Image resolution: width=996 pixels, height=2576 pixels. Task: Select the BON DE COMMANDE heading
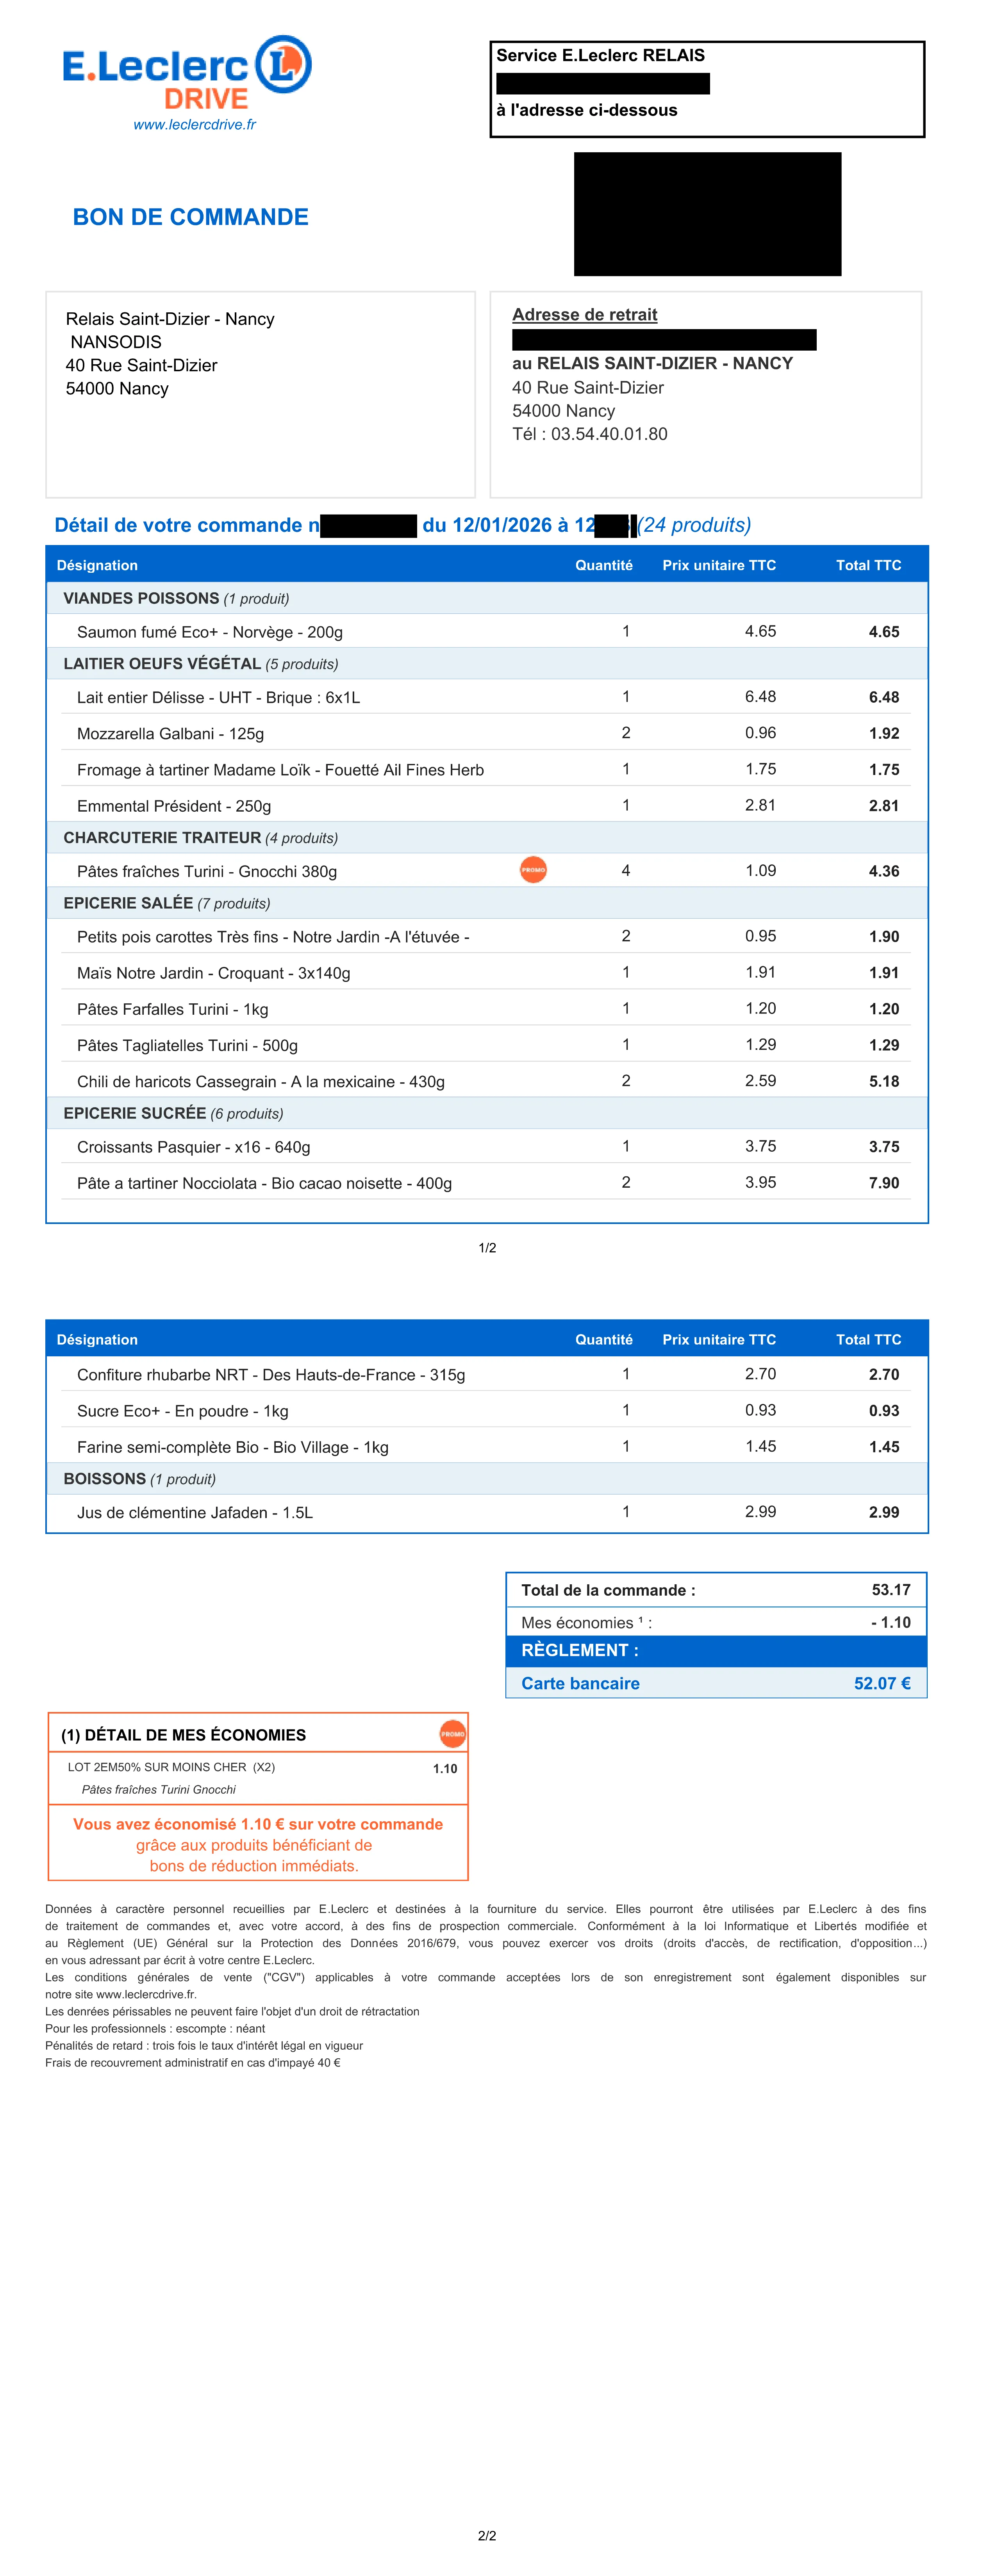click(x=191, y=217)
